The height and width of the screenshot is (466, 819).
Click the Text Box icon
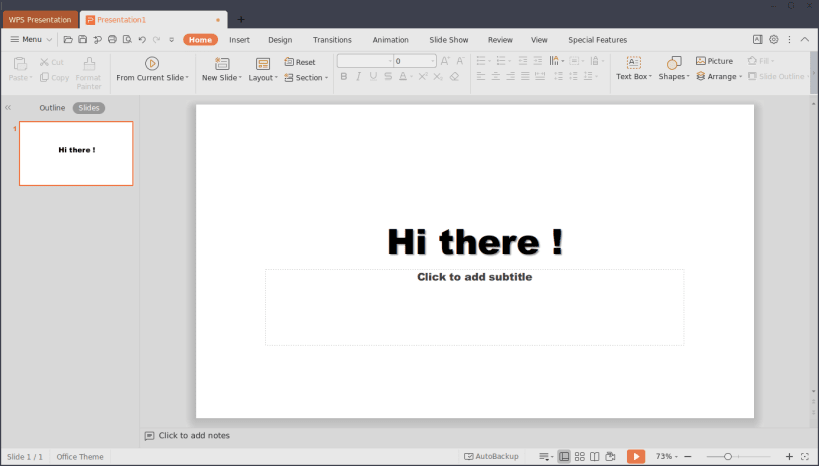pos(633,63)
